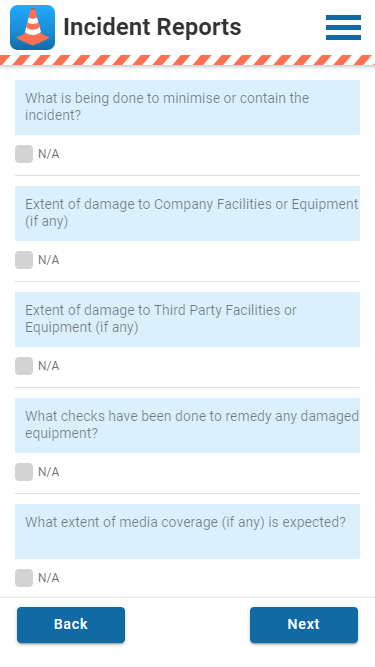
Task: Open the hamburger menu icon
Action: point(343,28)
